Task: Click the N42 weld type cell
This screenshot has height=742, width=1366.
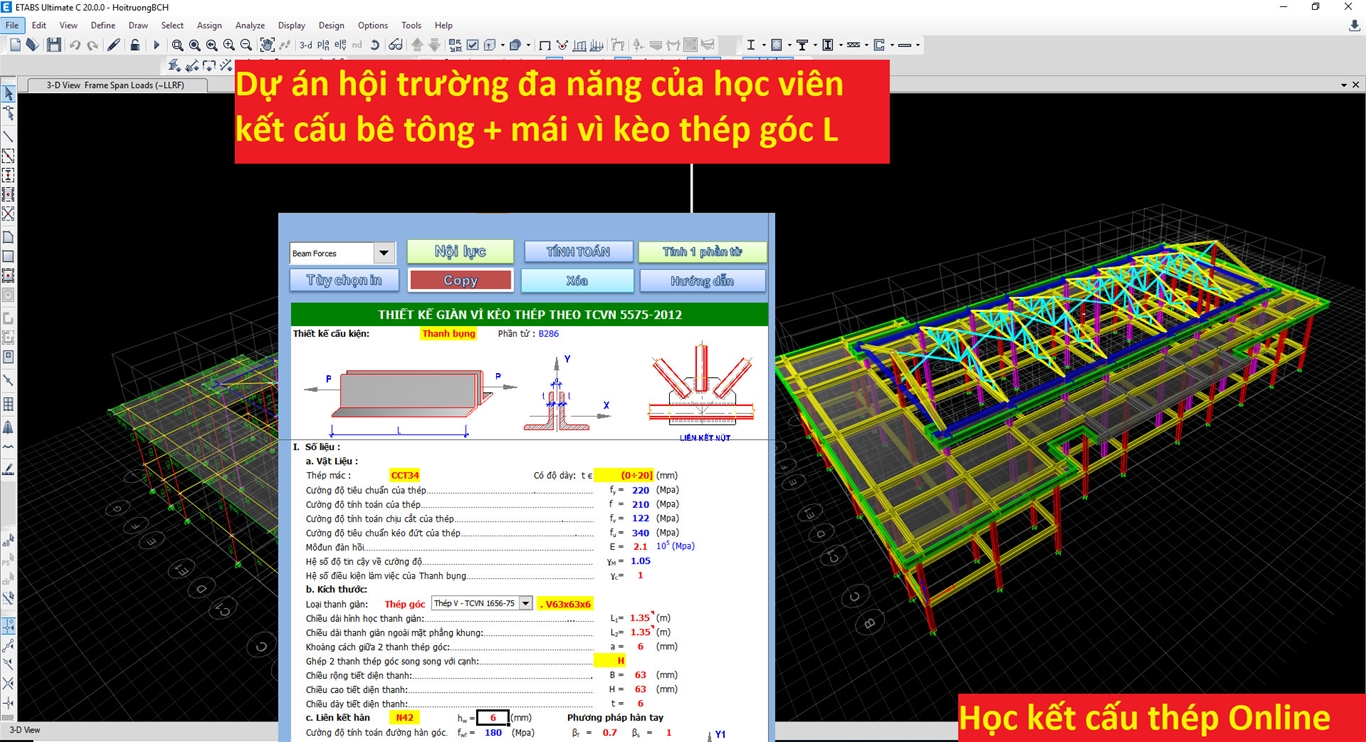Action: (x=404, y=717)
